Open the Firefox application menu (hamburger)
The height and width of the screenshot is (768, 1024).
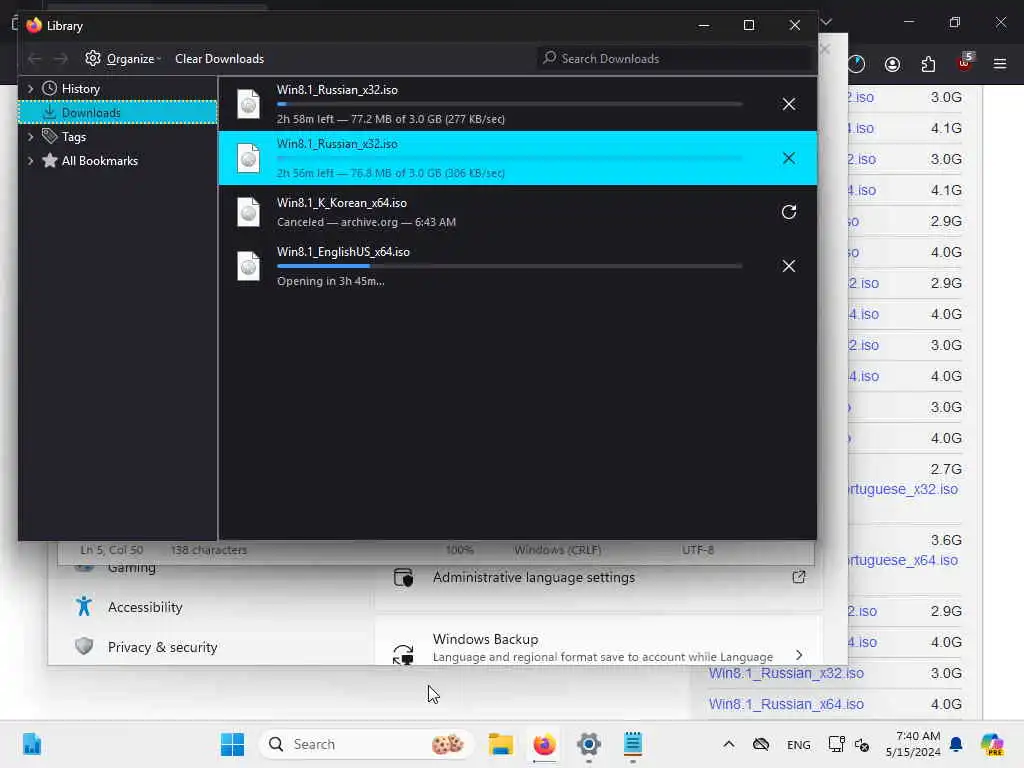(999, 64)
